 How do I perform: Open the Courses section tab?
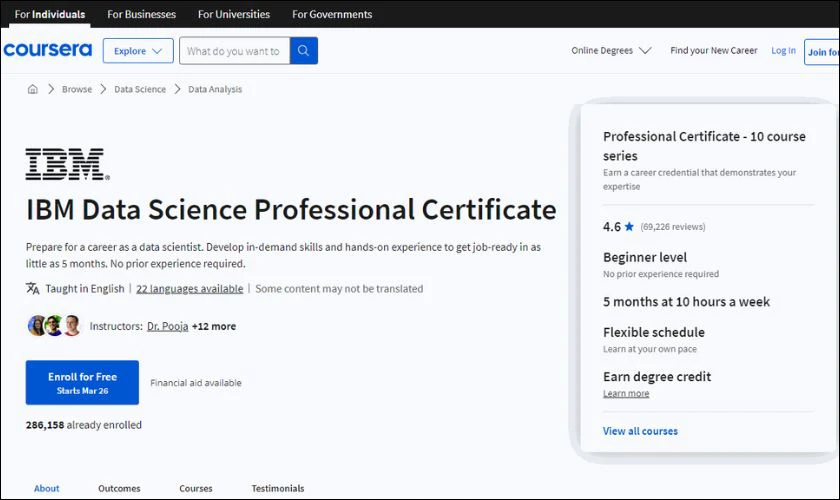point(196,488)
